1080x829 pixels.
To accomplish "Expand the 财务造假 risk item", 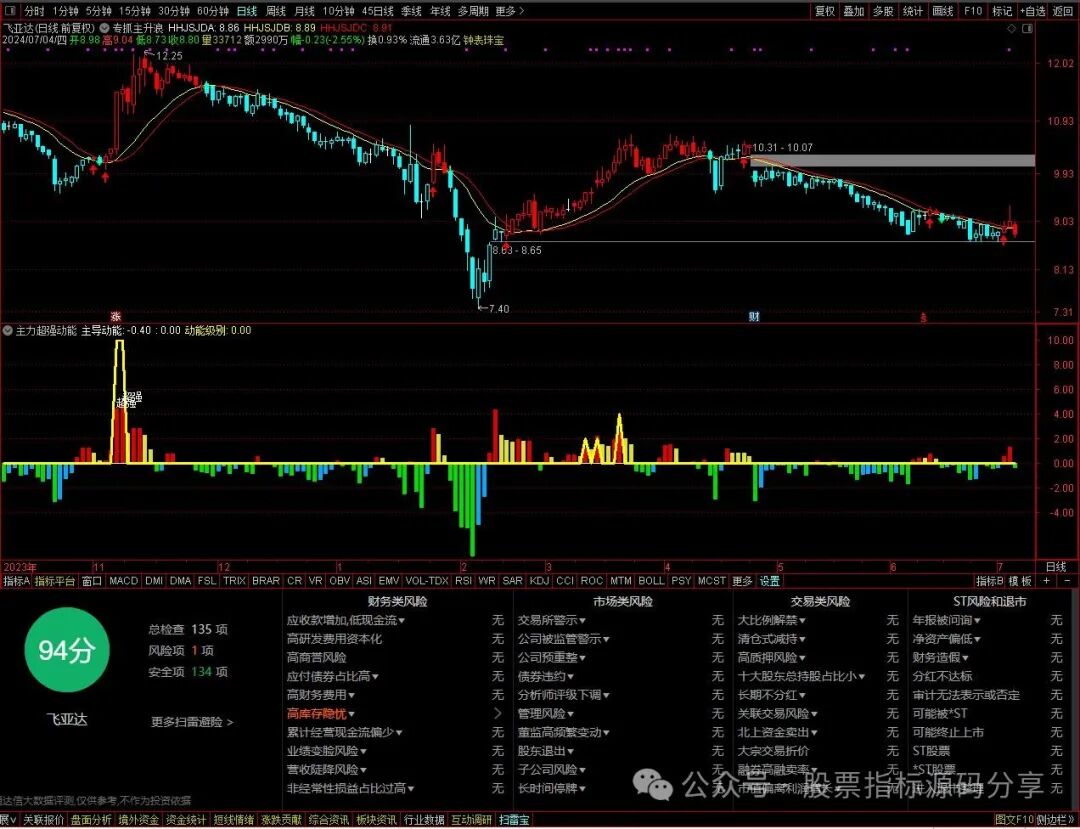I will tap(940, 658).
